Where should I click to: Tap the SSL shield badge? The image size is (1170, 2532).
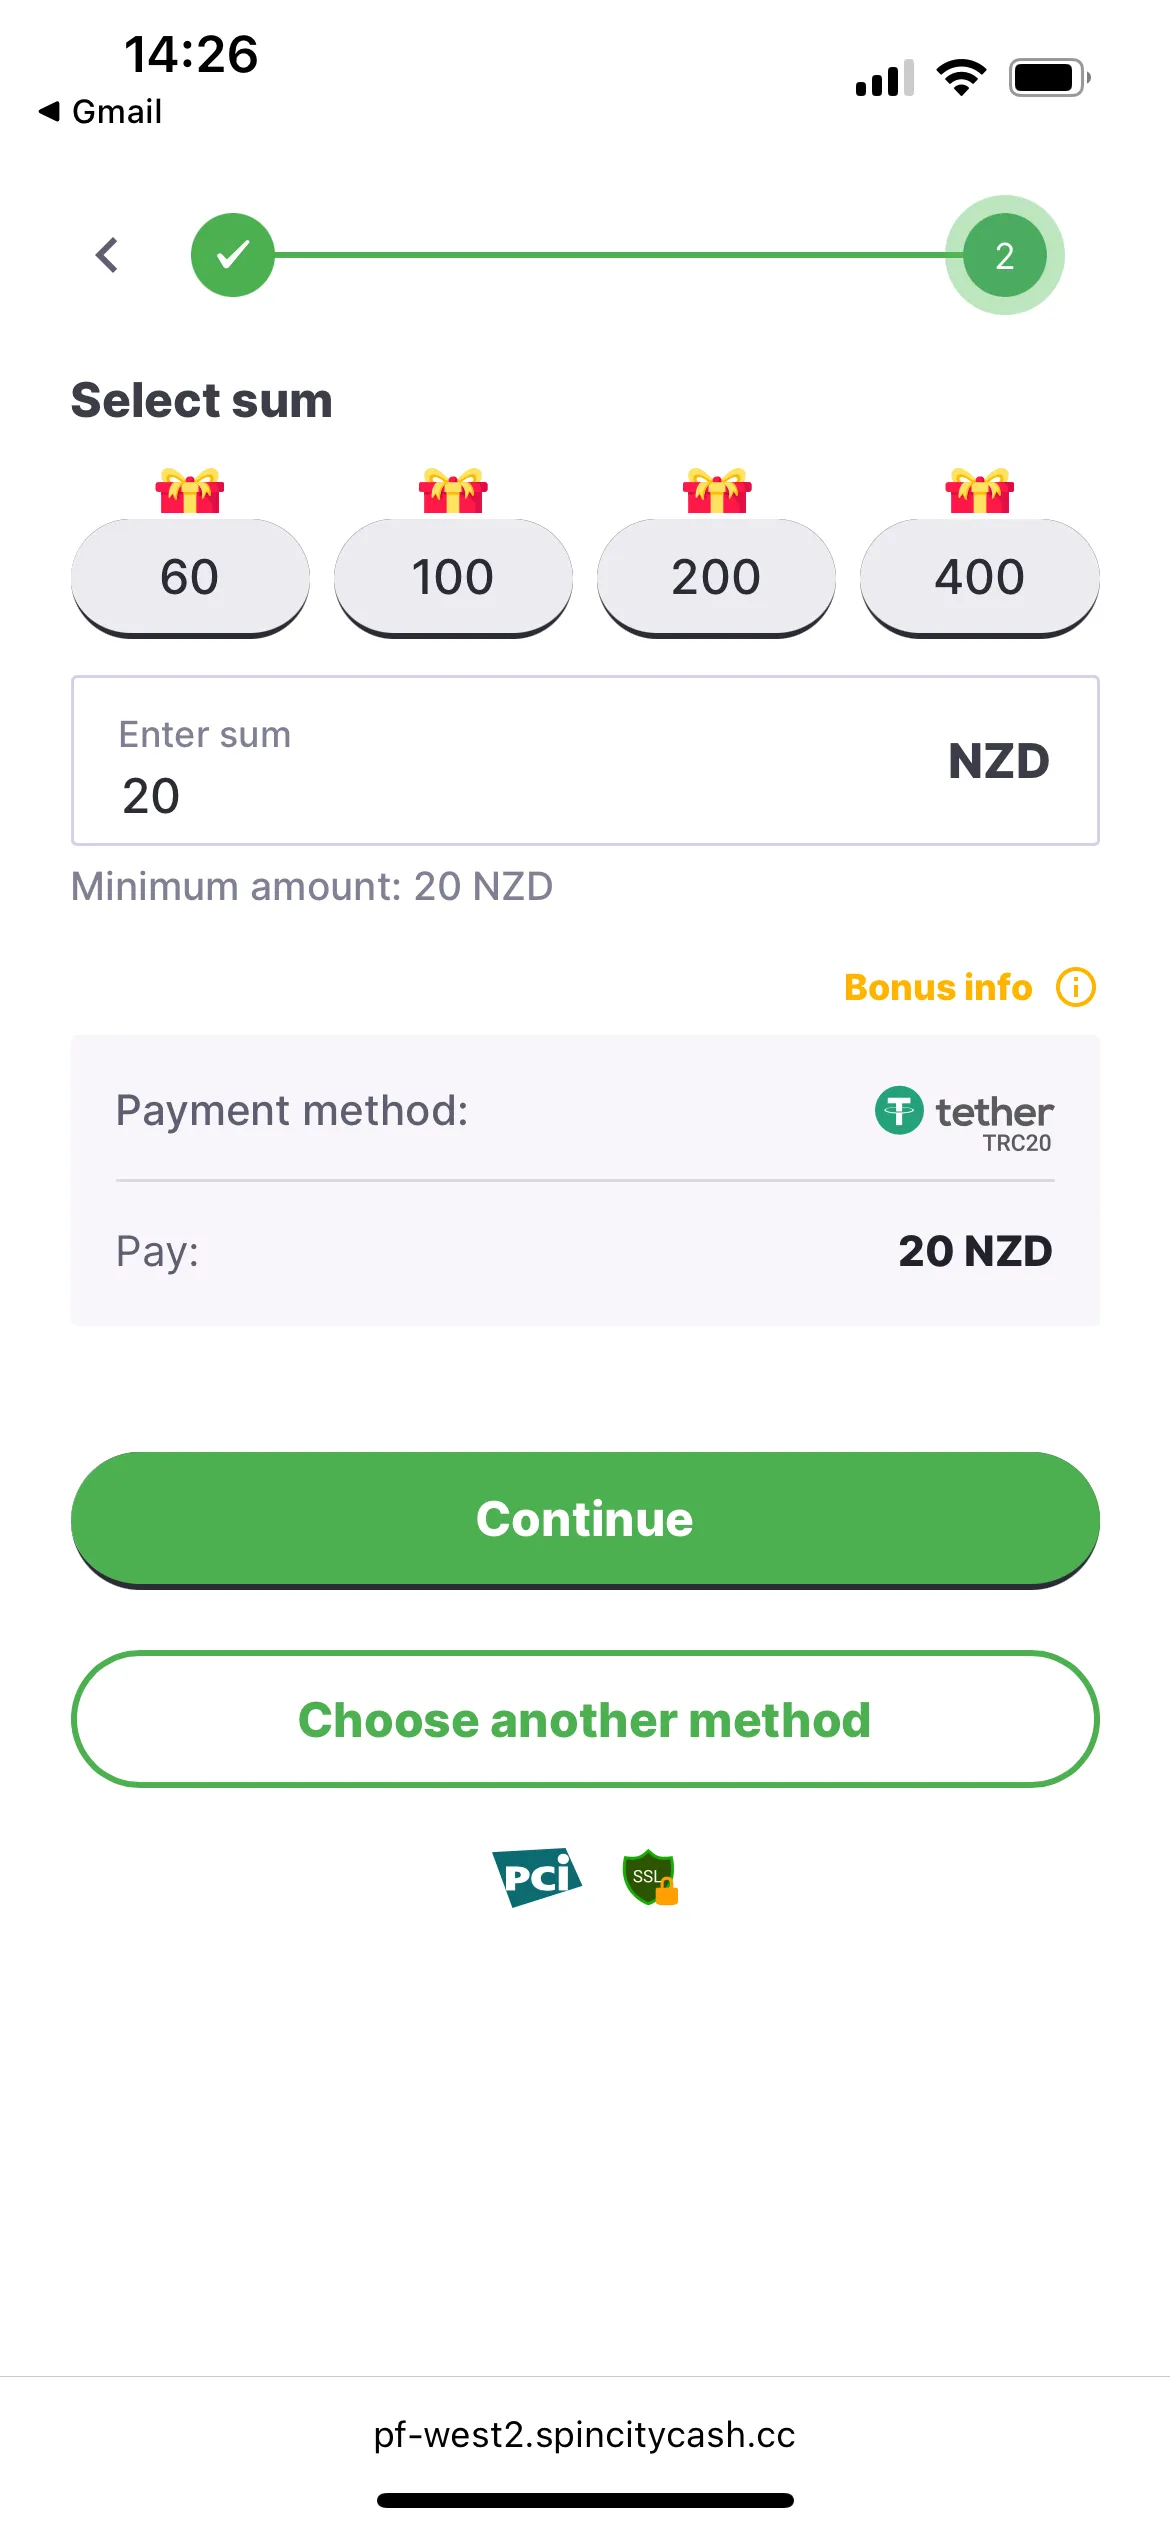[x=650, y=1877]
